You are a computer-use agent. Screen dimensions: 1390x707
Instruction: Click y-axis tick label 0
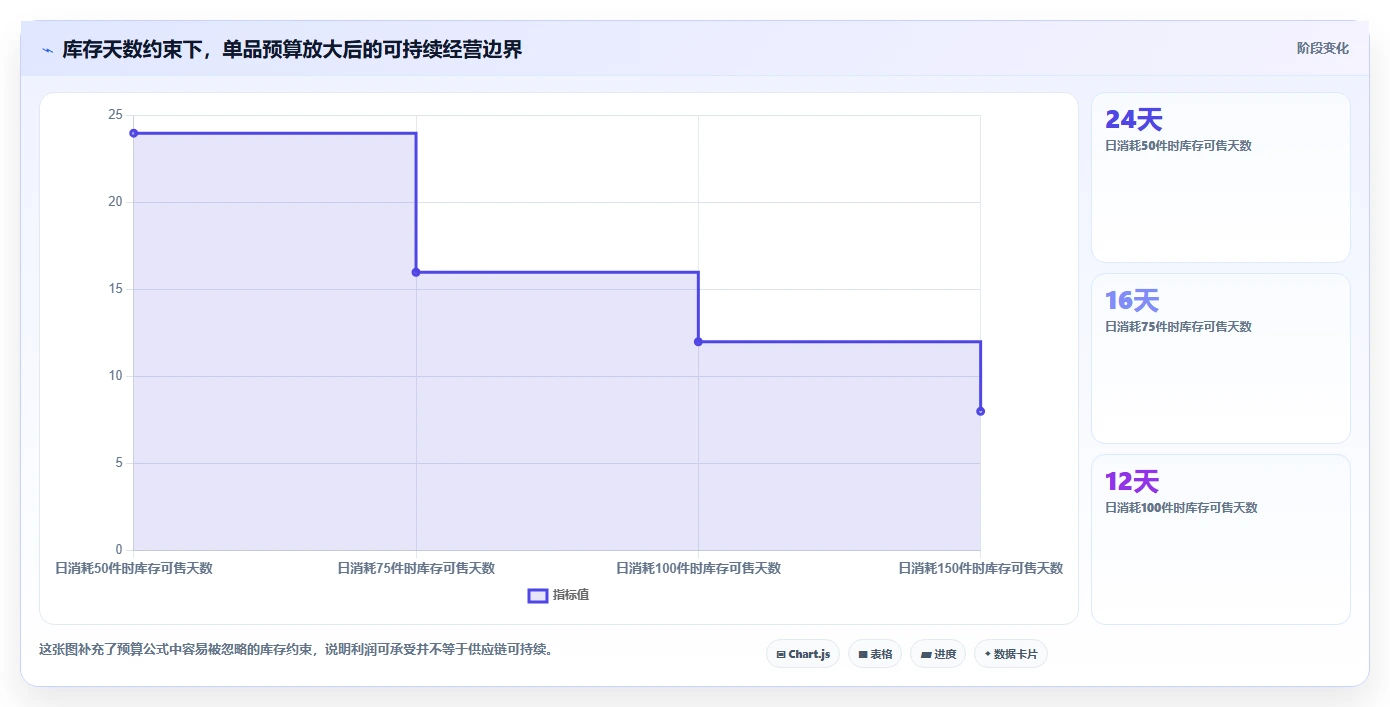point(119,550)
